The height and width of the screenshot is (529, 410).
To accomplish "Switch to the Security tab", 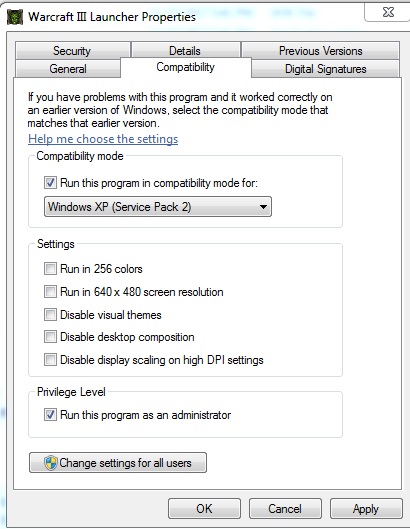I will pyautogui.click(x=72, y=51).
